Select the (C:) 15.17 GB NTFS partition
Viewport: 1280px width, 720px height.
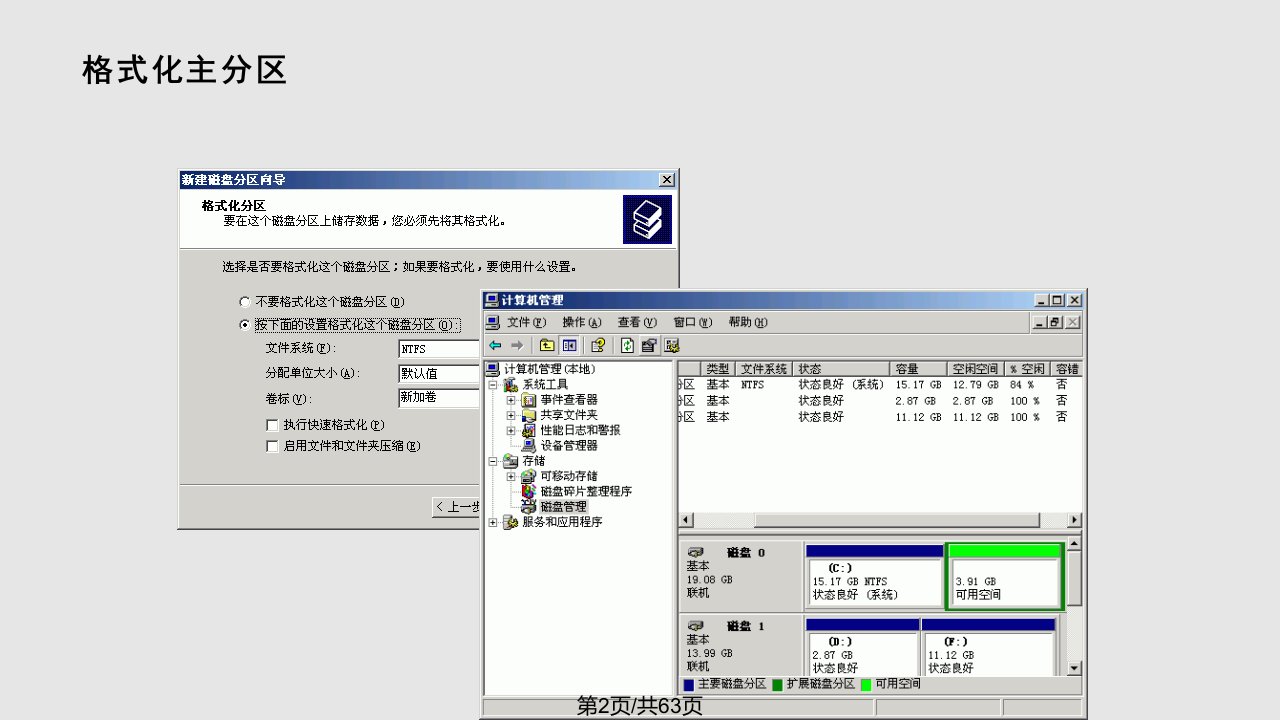[x=874, y=577]
